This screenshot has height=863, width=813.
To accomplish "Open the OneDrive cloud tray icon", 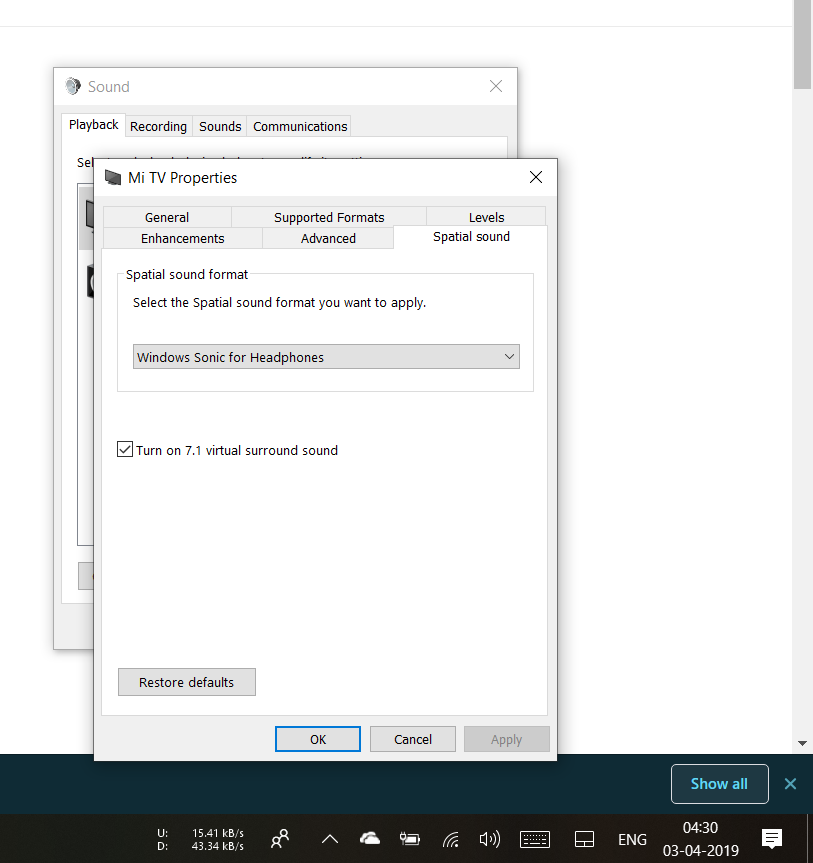I will tap(370, 839).
